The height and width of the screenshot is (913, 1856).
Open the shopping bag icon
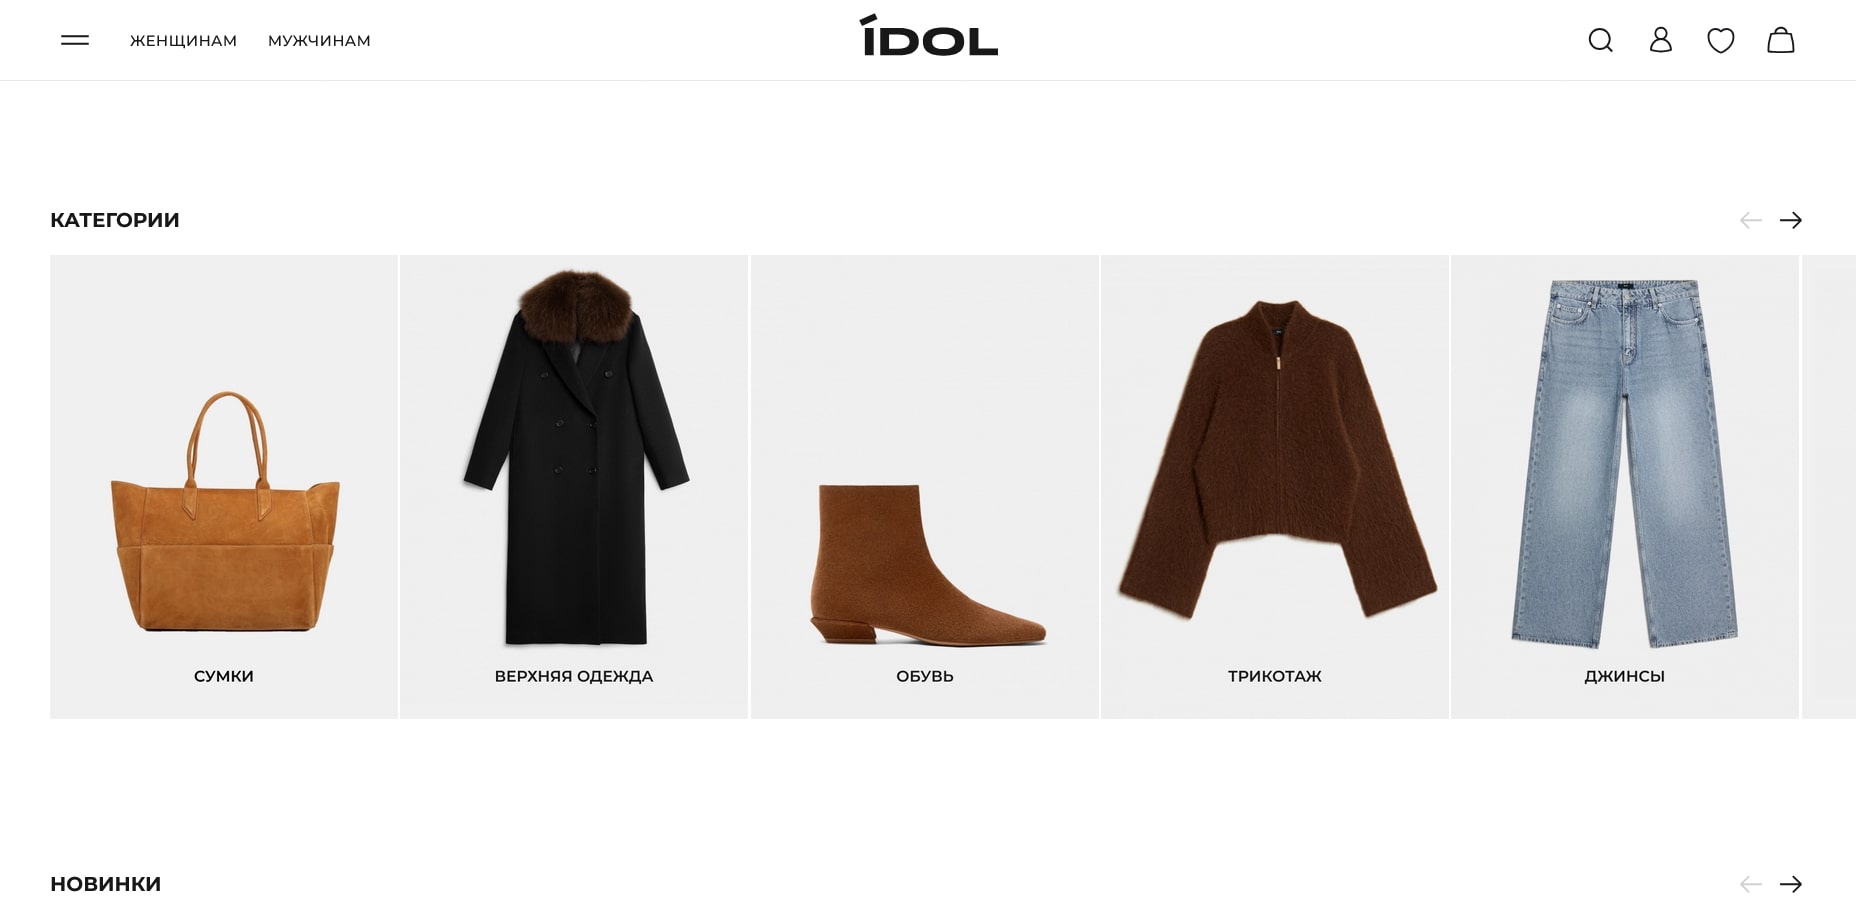(x=1781, y=40)
